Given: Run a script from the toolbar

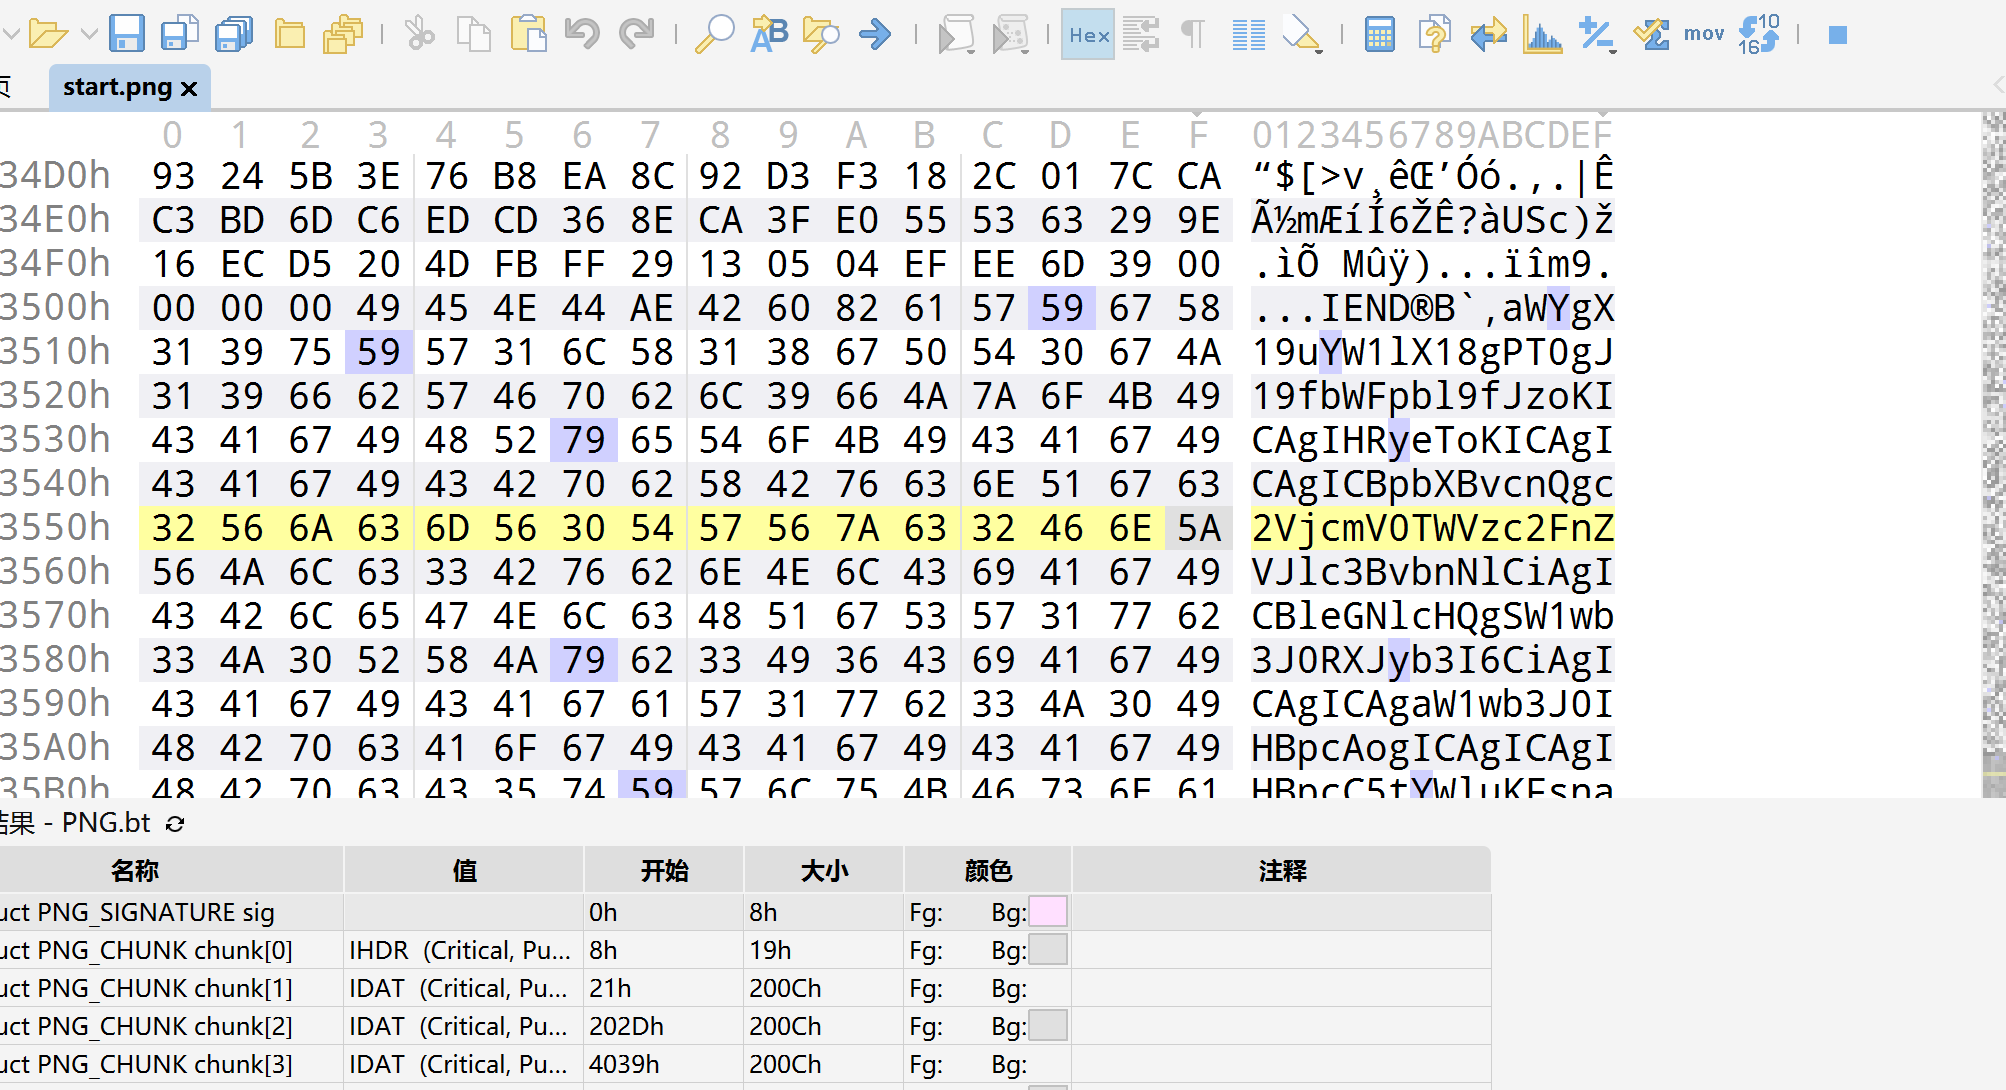Looking at the screenshot, I should pos(956,35).
